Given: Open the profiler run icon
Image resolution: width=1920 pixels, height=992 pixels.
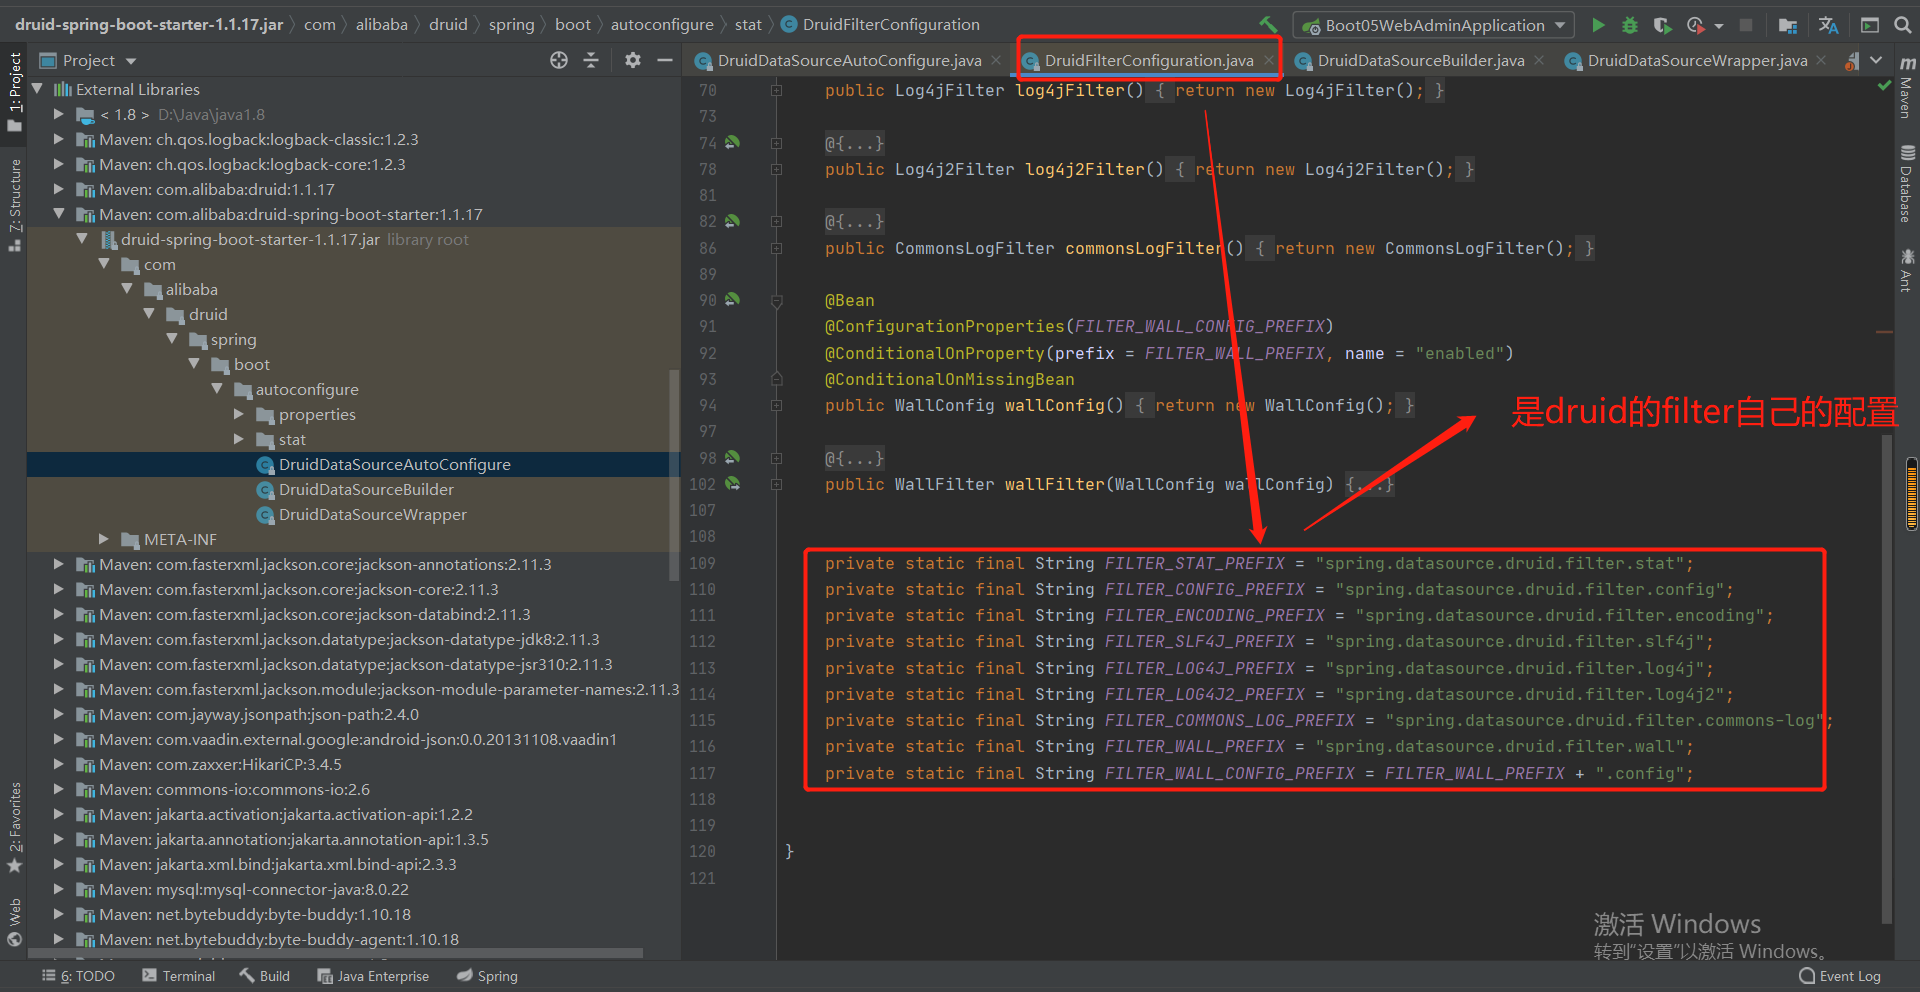Looking at the screenshot, I should pos(1696,25).
